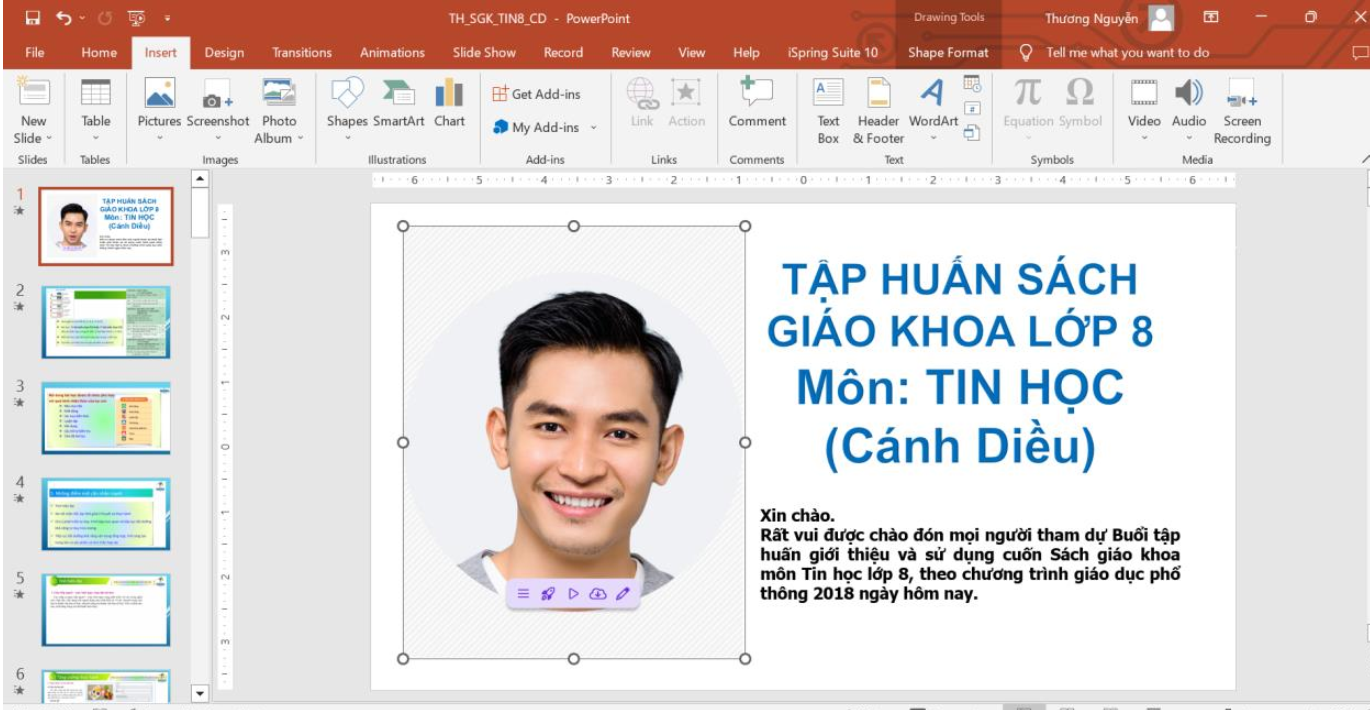This screenshot has height=710, width=1370.
Task: Expand the My Add-ins dropdown arrow
Action: point(593,128)
